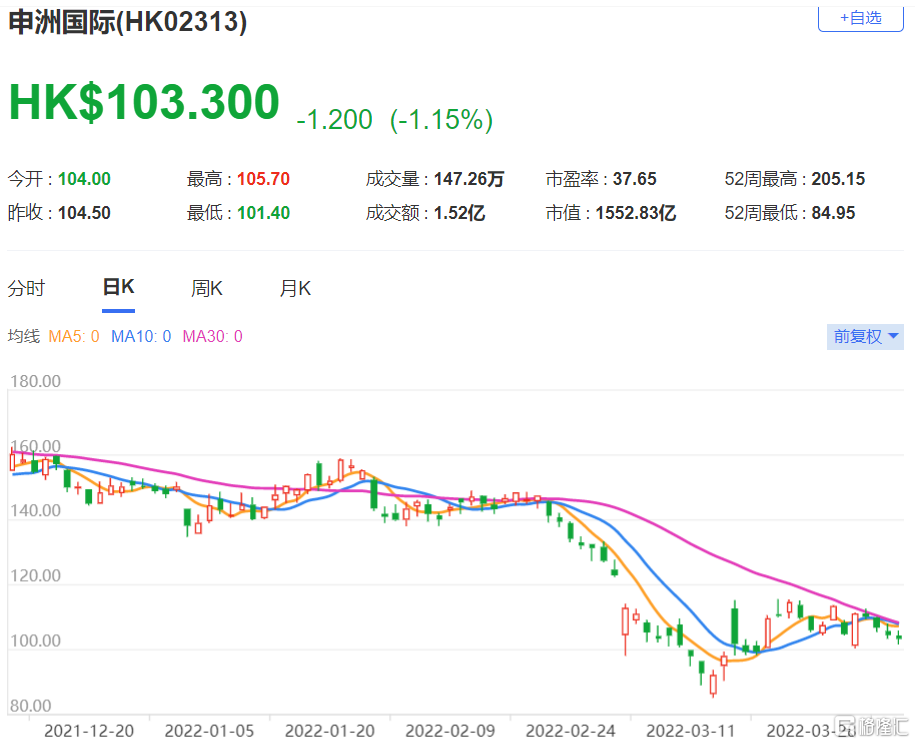Open the 月K monthly chart tab
Image resolution: width=915 pixels, height=744 pixels.
point(295,288)
